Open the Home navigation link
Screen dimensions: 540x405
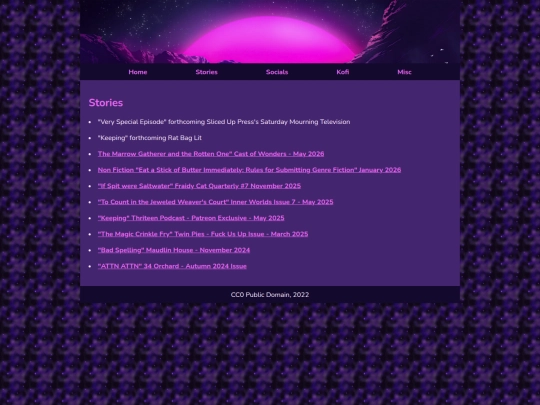pos(138,72)
